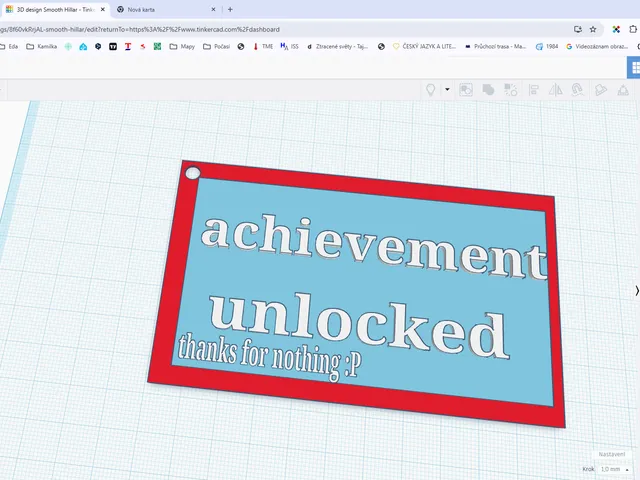Select the 'unlocked' text object
640x480 pixels.
(x=359, y=325)
